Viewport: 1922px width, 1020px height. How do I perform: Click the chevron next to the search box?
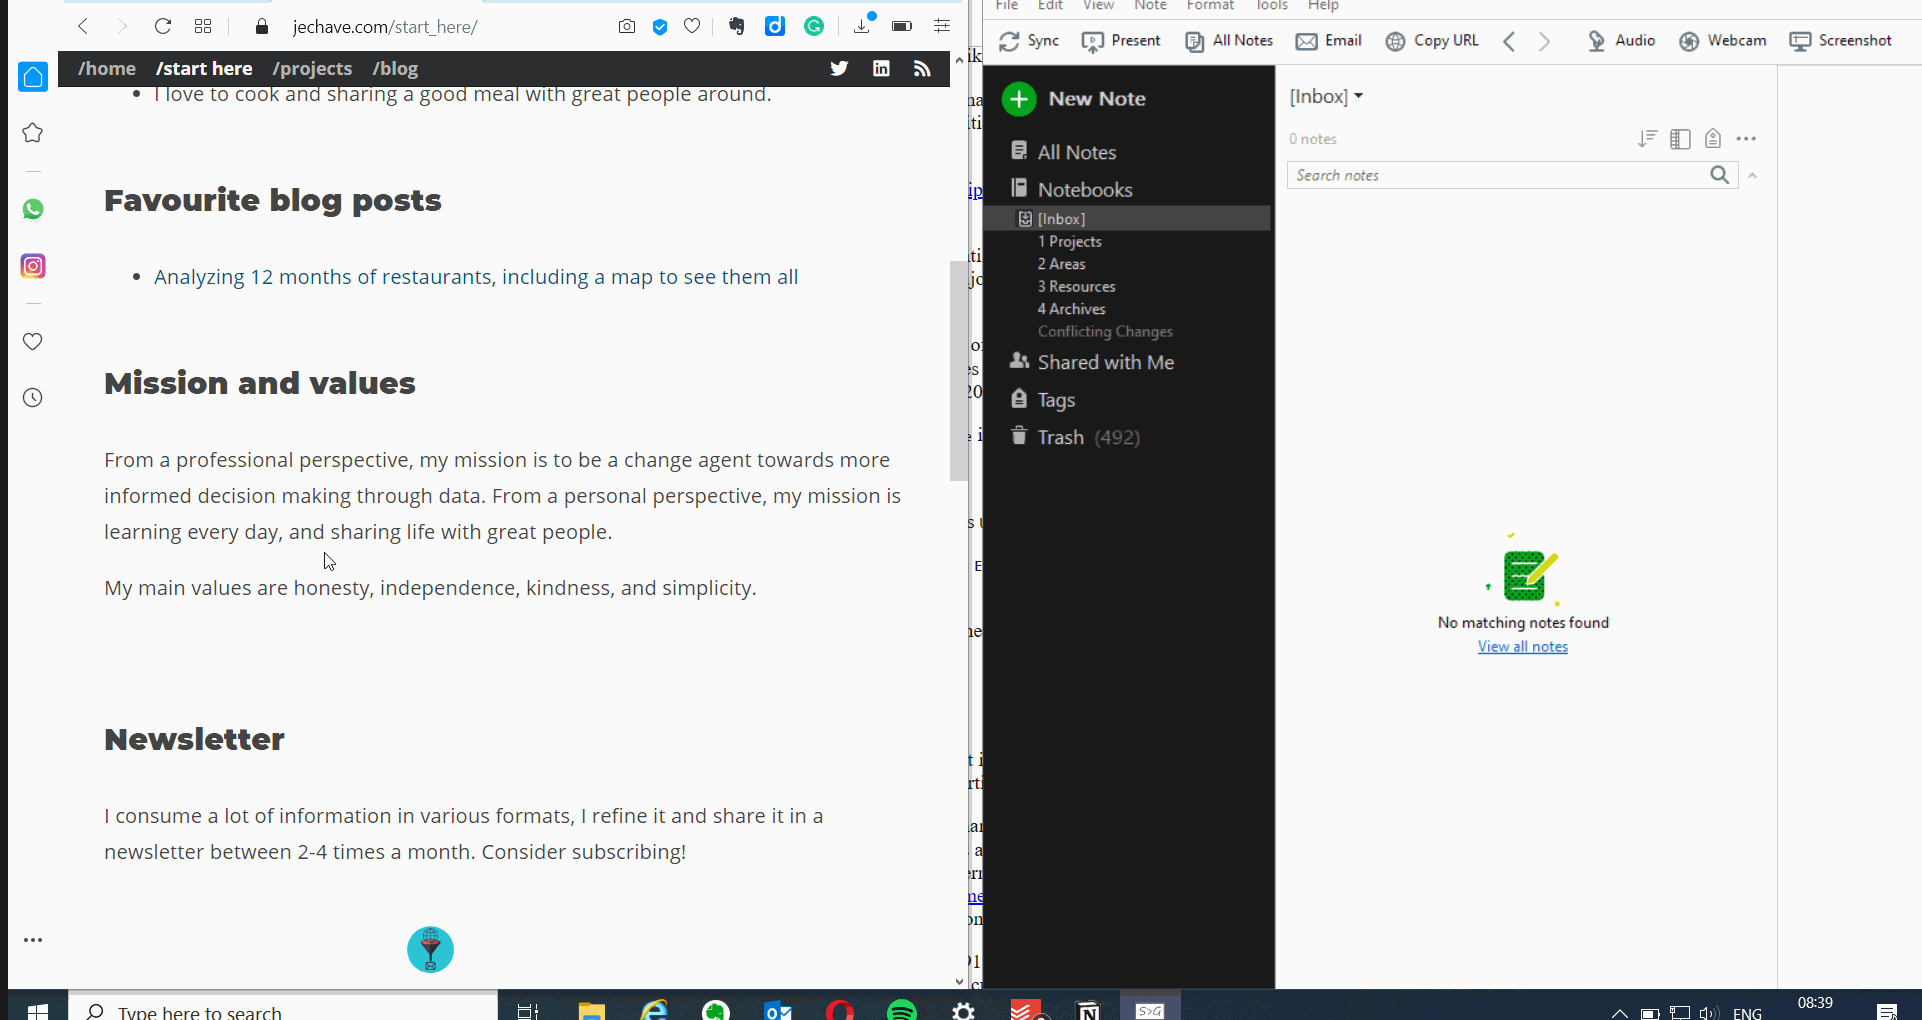pyautogui.click(x=1754, y=175)
